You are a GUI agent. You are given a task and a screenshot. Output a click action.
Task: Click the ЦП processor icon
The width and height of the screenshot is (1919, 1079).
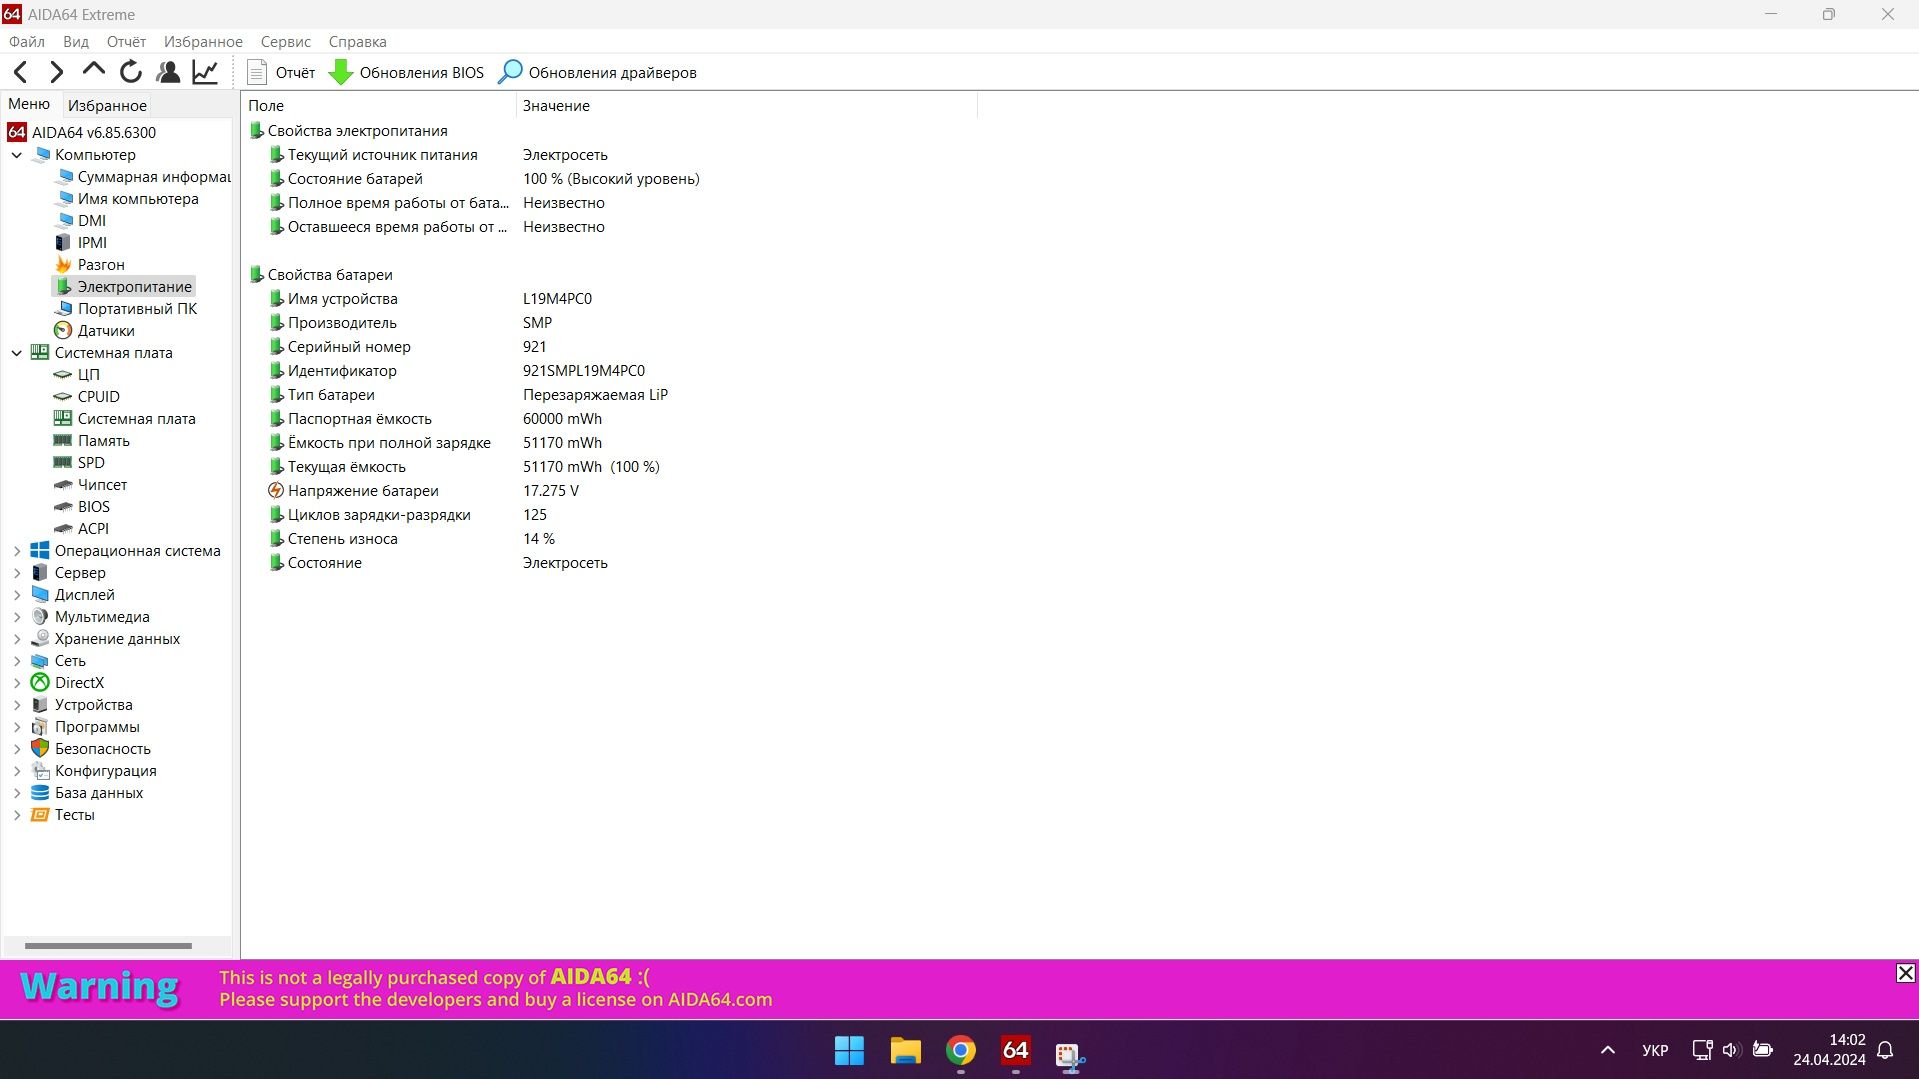63,375
